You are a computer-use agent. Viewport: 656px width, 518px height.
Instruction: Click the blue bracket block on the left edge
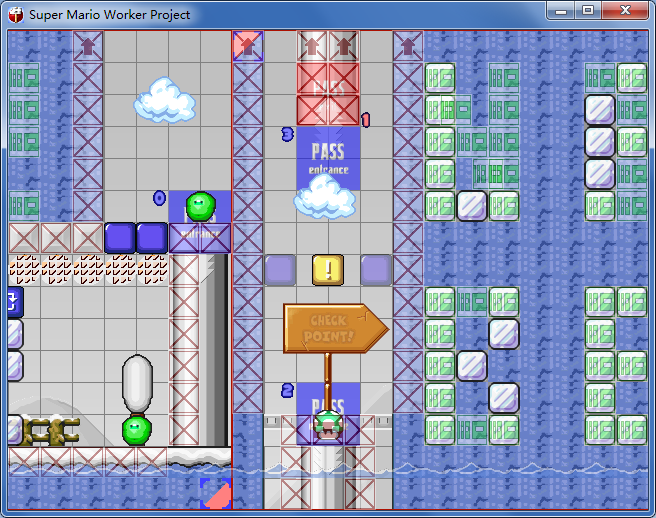pos(15,302)
